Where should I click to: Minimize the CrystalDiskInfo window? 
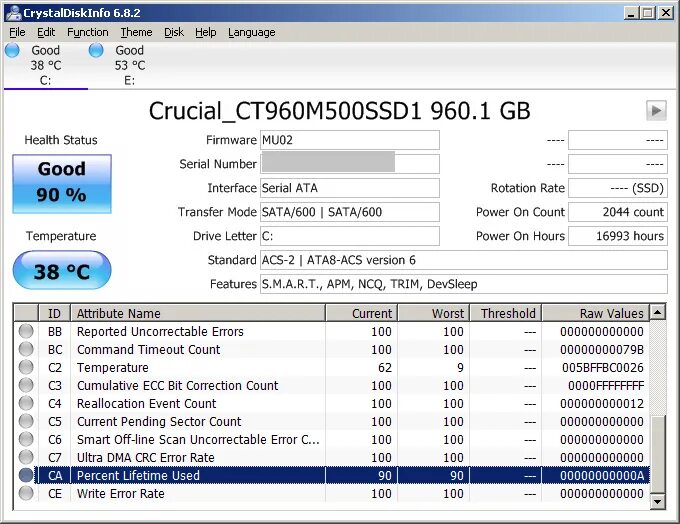631,13
